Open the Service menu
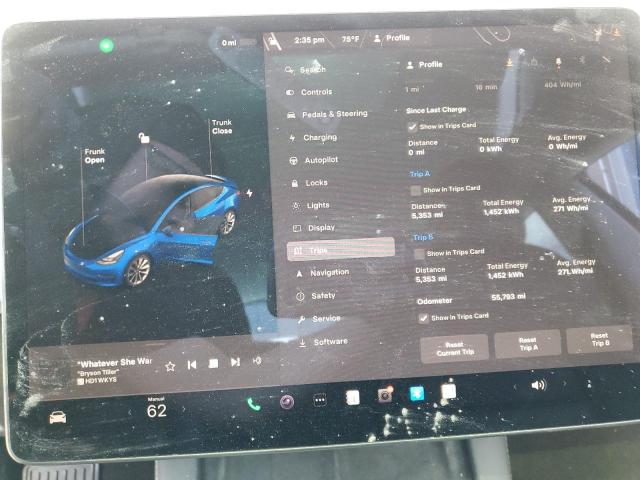 [319, 318]
